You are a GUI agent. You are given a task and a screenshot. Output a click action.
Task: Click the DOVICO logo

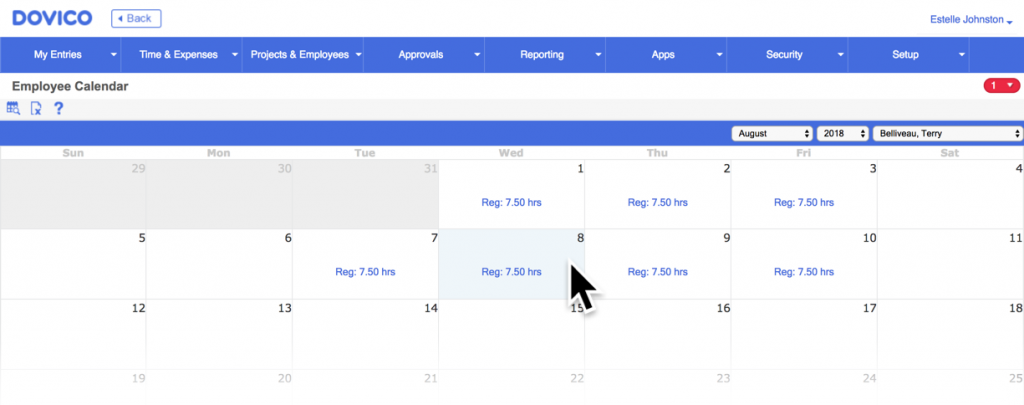52,18
